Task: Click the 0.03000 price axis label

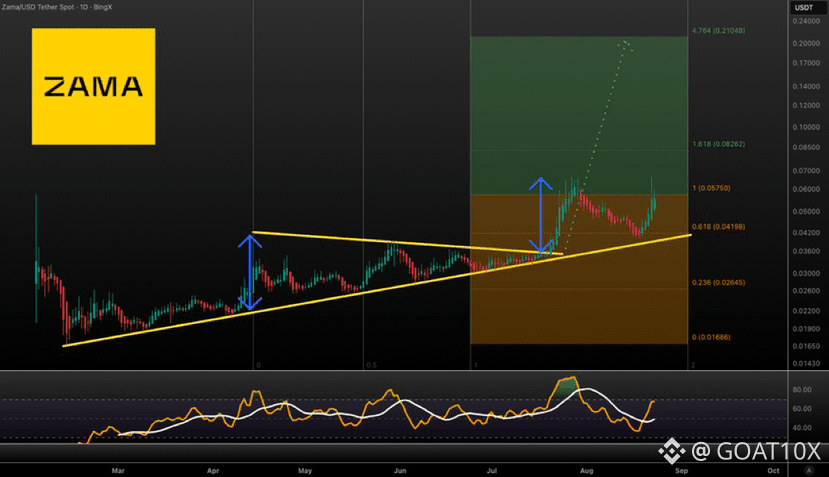Action: pyautogui.click(x=806, y=273)
